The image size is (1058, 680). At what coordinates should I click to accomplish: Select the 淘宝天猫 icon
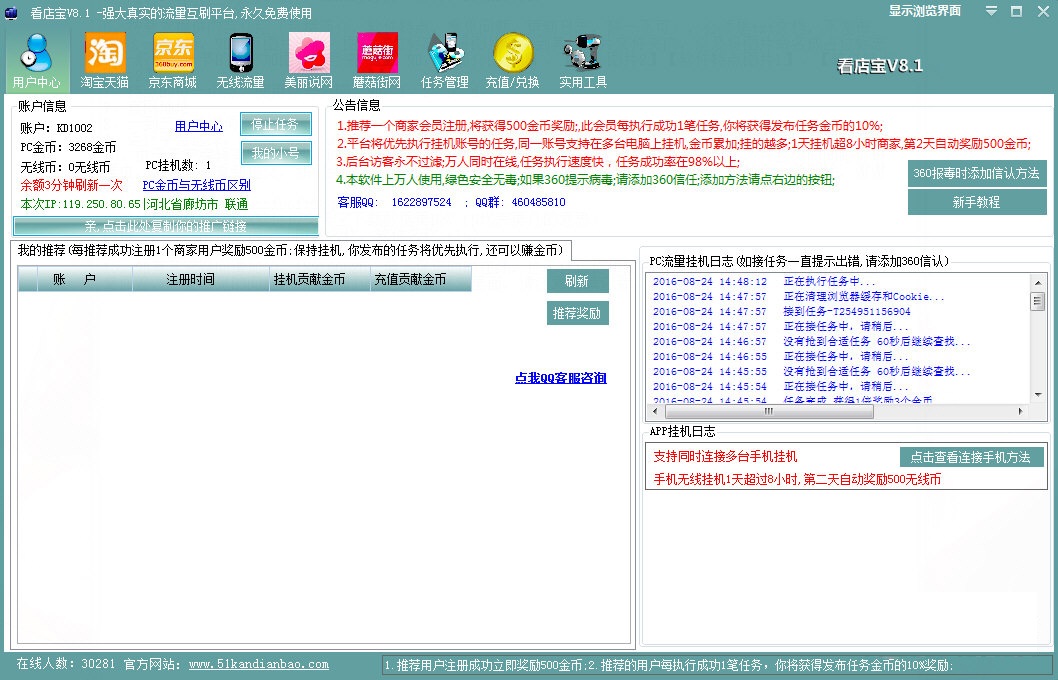(105, 59)
